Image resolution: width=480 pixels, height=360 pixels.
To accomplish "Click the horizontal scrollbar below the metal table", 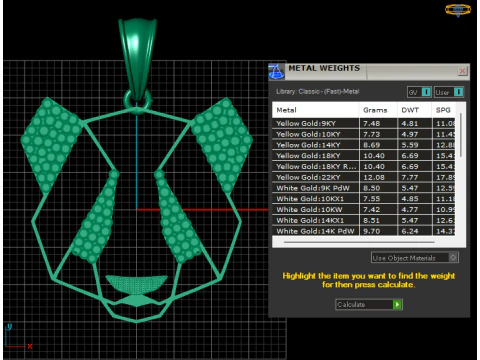I will pos(359,242).
